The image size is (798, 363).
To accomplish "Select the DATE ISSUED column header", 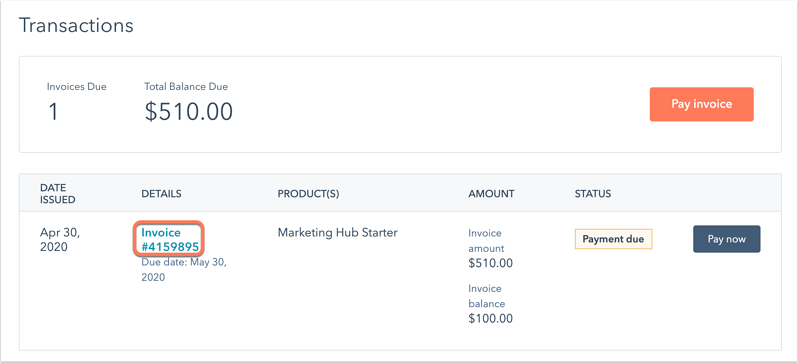I will (x=58, y=193).
